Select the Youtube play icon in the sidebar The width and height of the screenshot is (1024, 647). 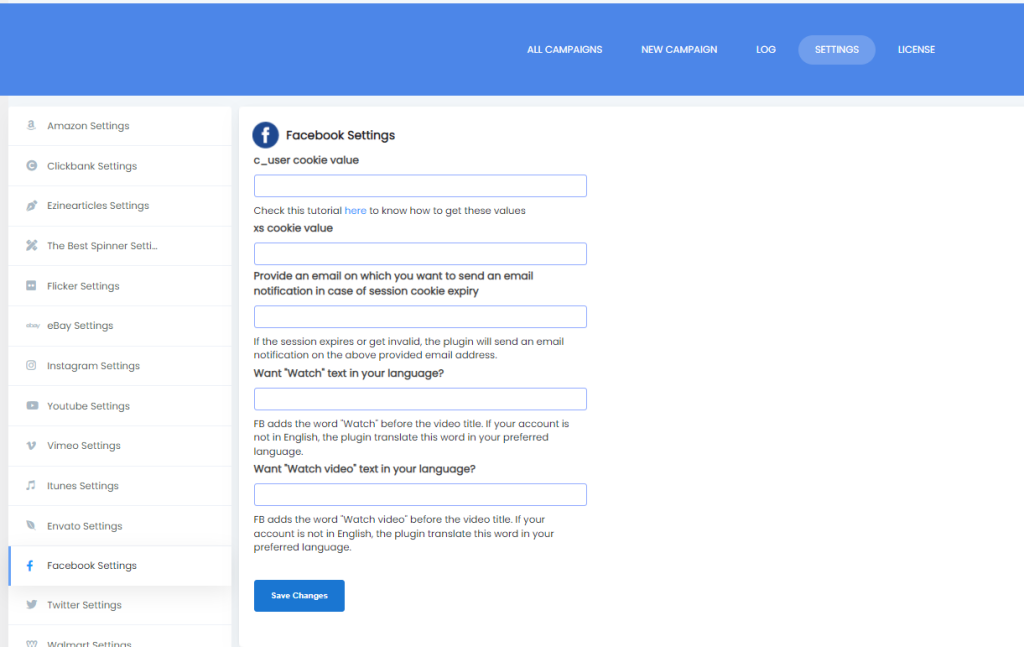31,405
